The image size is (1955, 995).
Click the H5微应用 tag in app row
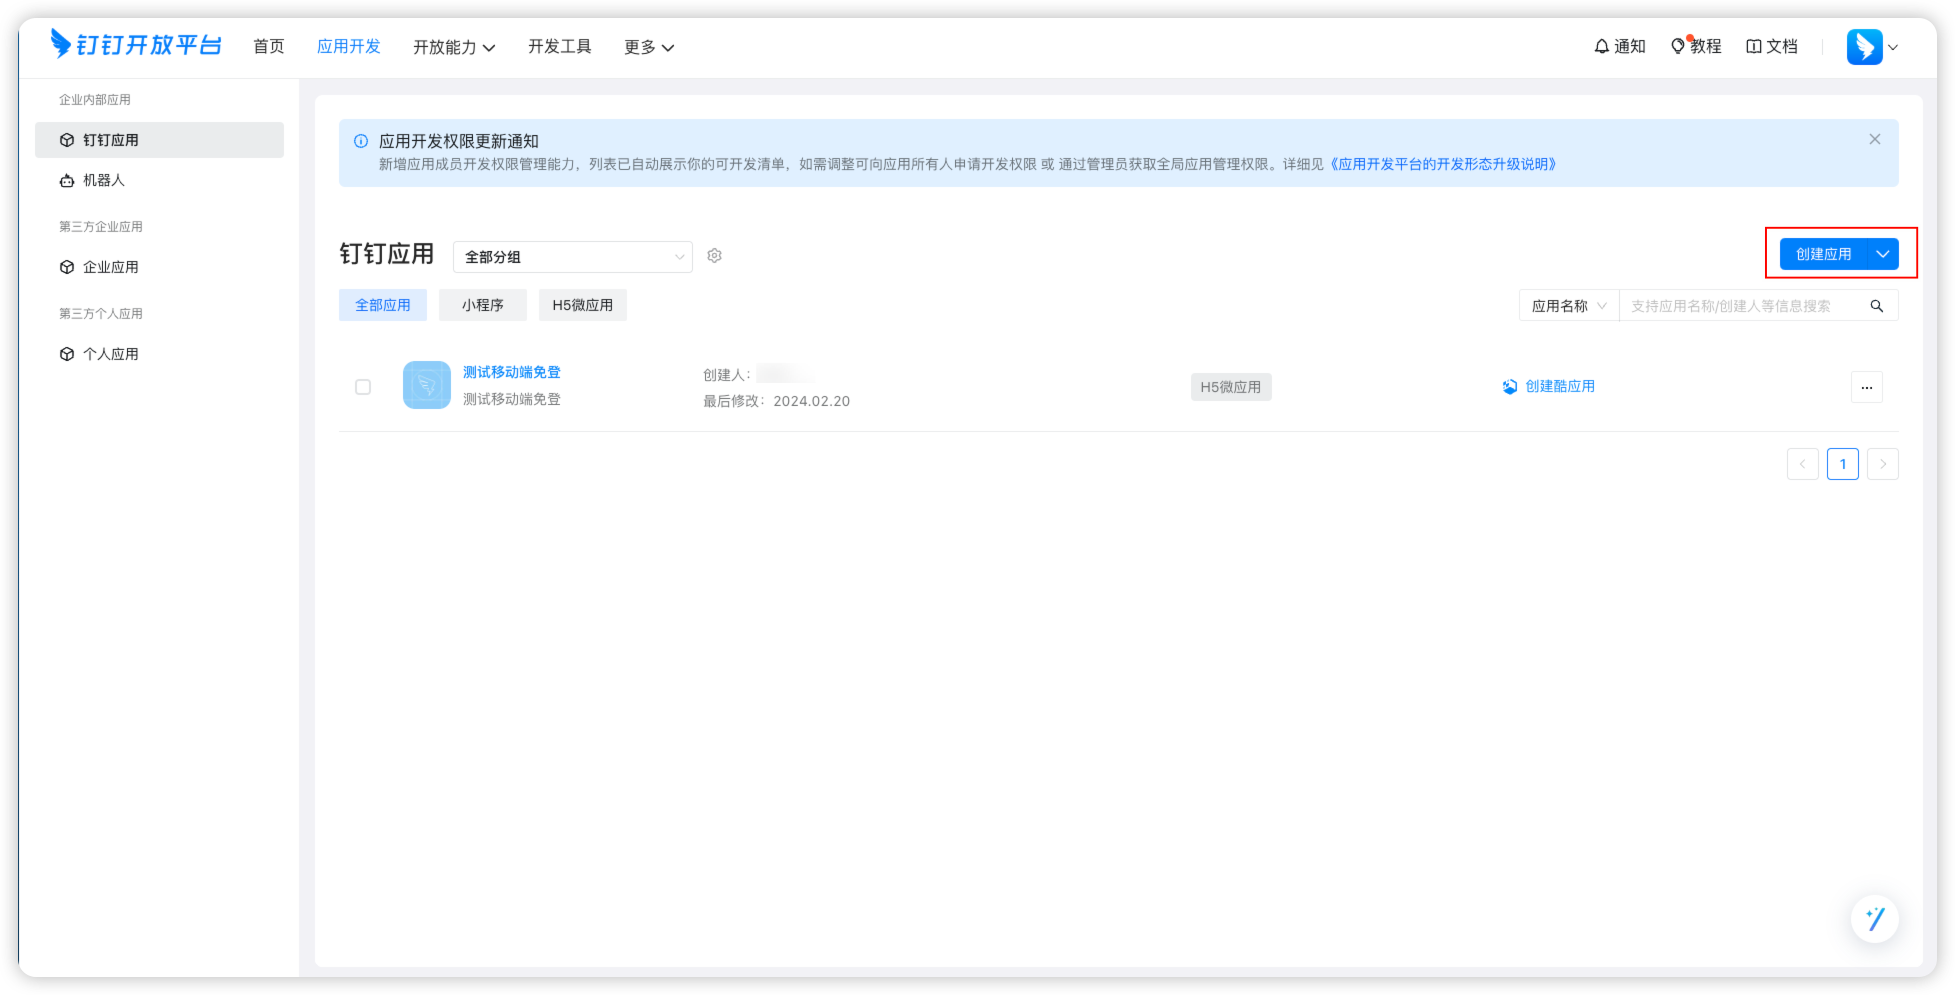(1231, 387)
